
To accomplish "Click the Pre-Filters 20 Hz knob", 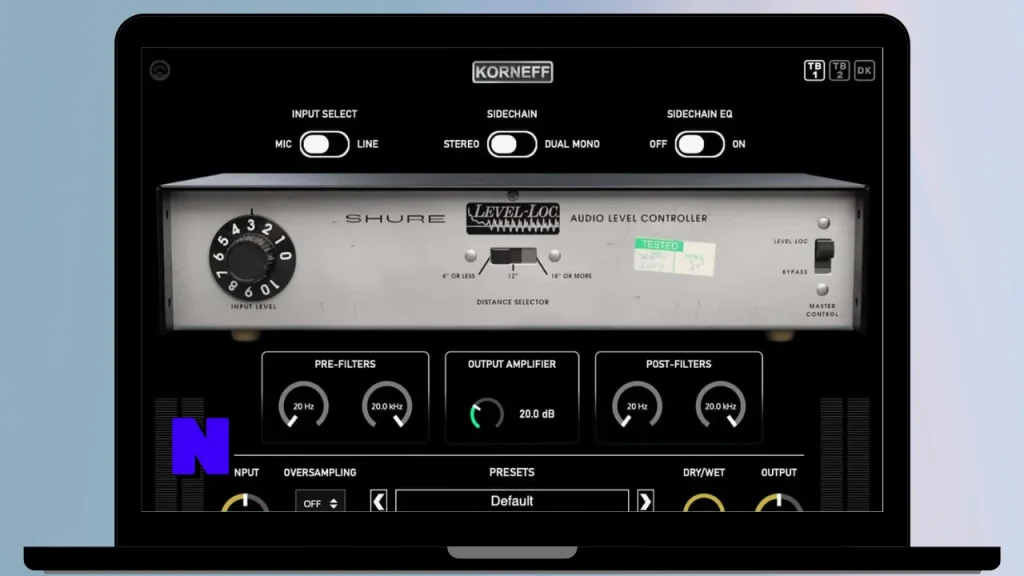I will point(304,406).
